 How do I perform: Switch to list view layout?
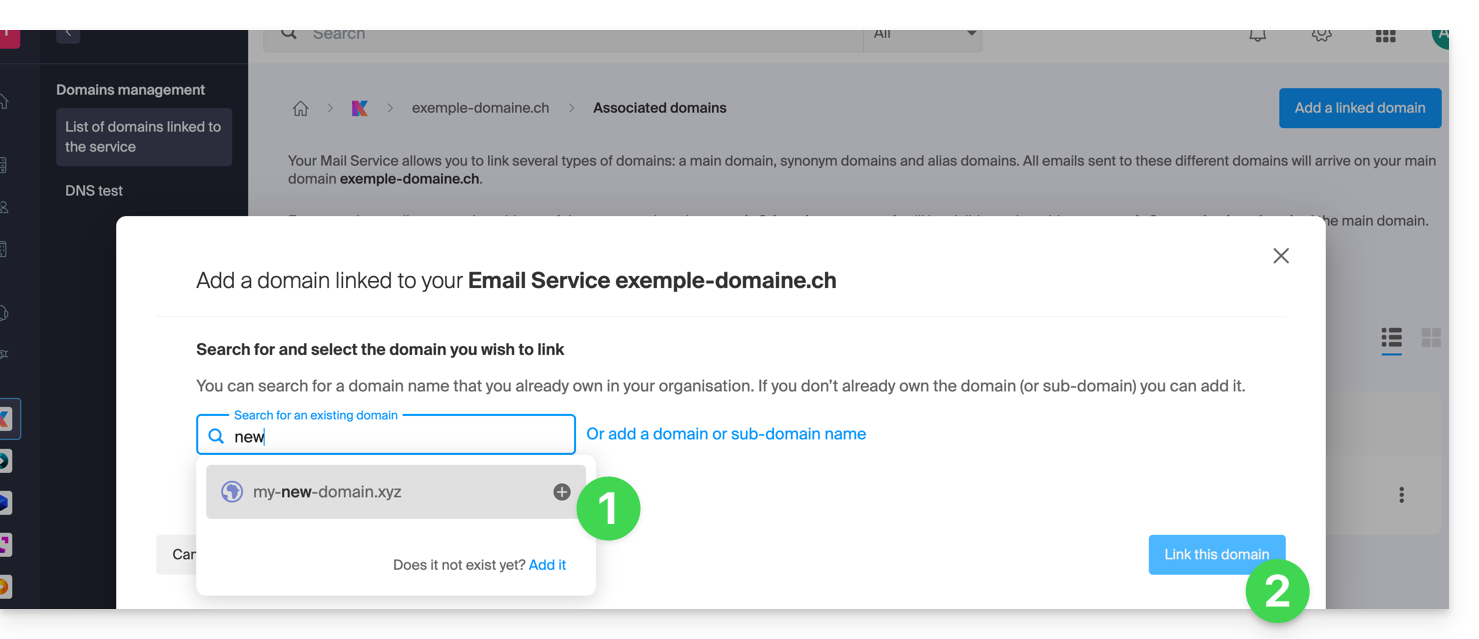point(1391,338)
